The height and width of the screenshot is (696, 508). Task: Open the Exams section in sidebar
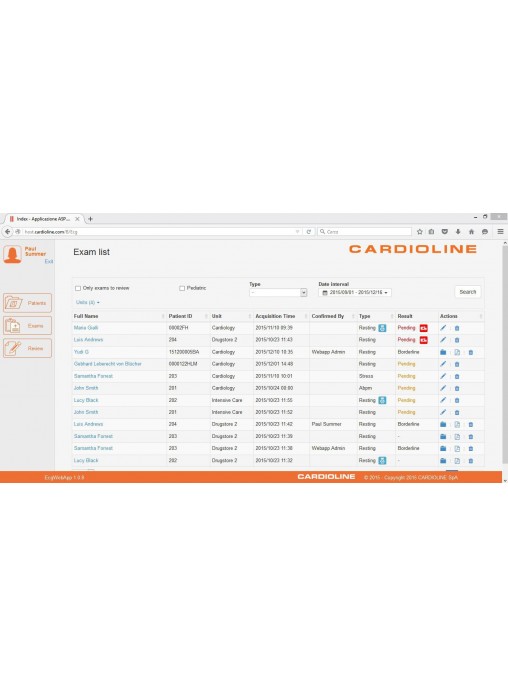28,325
